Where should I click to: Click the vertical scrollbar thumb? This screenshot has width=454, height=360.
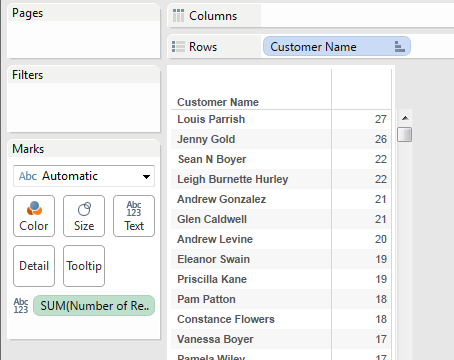405,134
